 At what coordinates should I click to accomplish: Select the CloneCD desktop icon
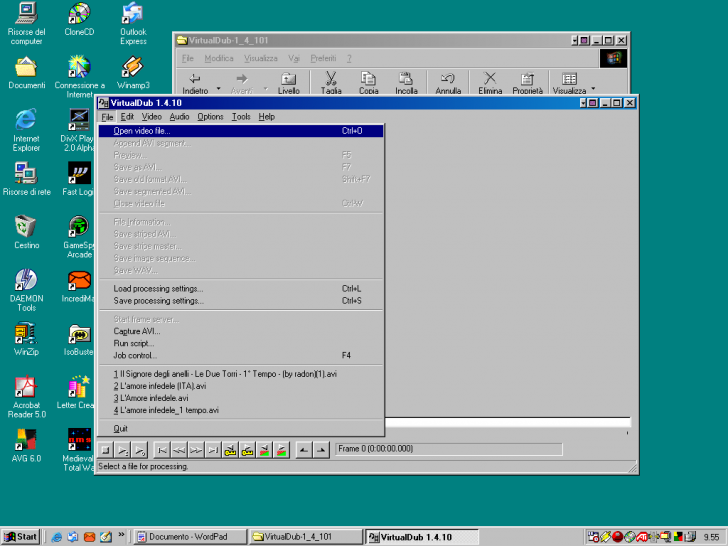[x=79, y=20]
